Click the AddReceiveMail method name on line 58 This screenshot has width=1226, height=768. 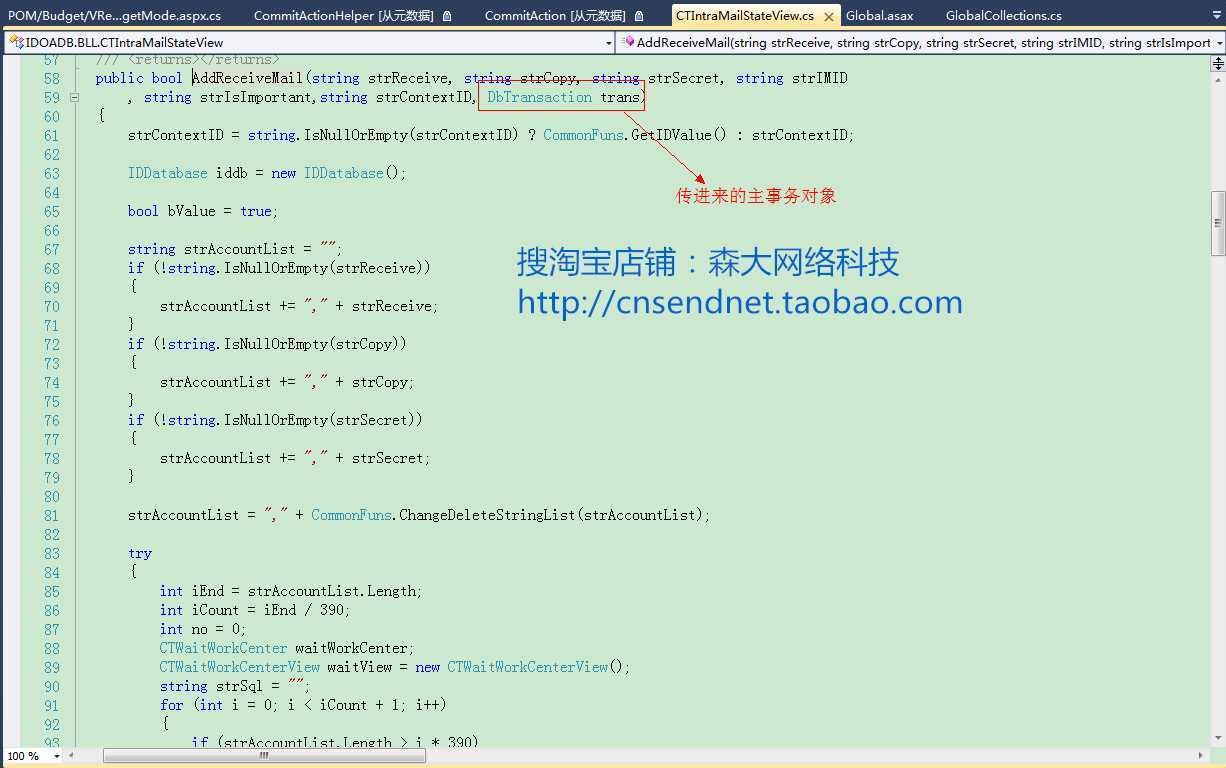coord(247,78)
